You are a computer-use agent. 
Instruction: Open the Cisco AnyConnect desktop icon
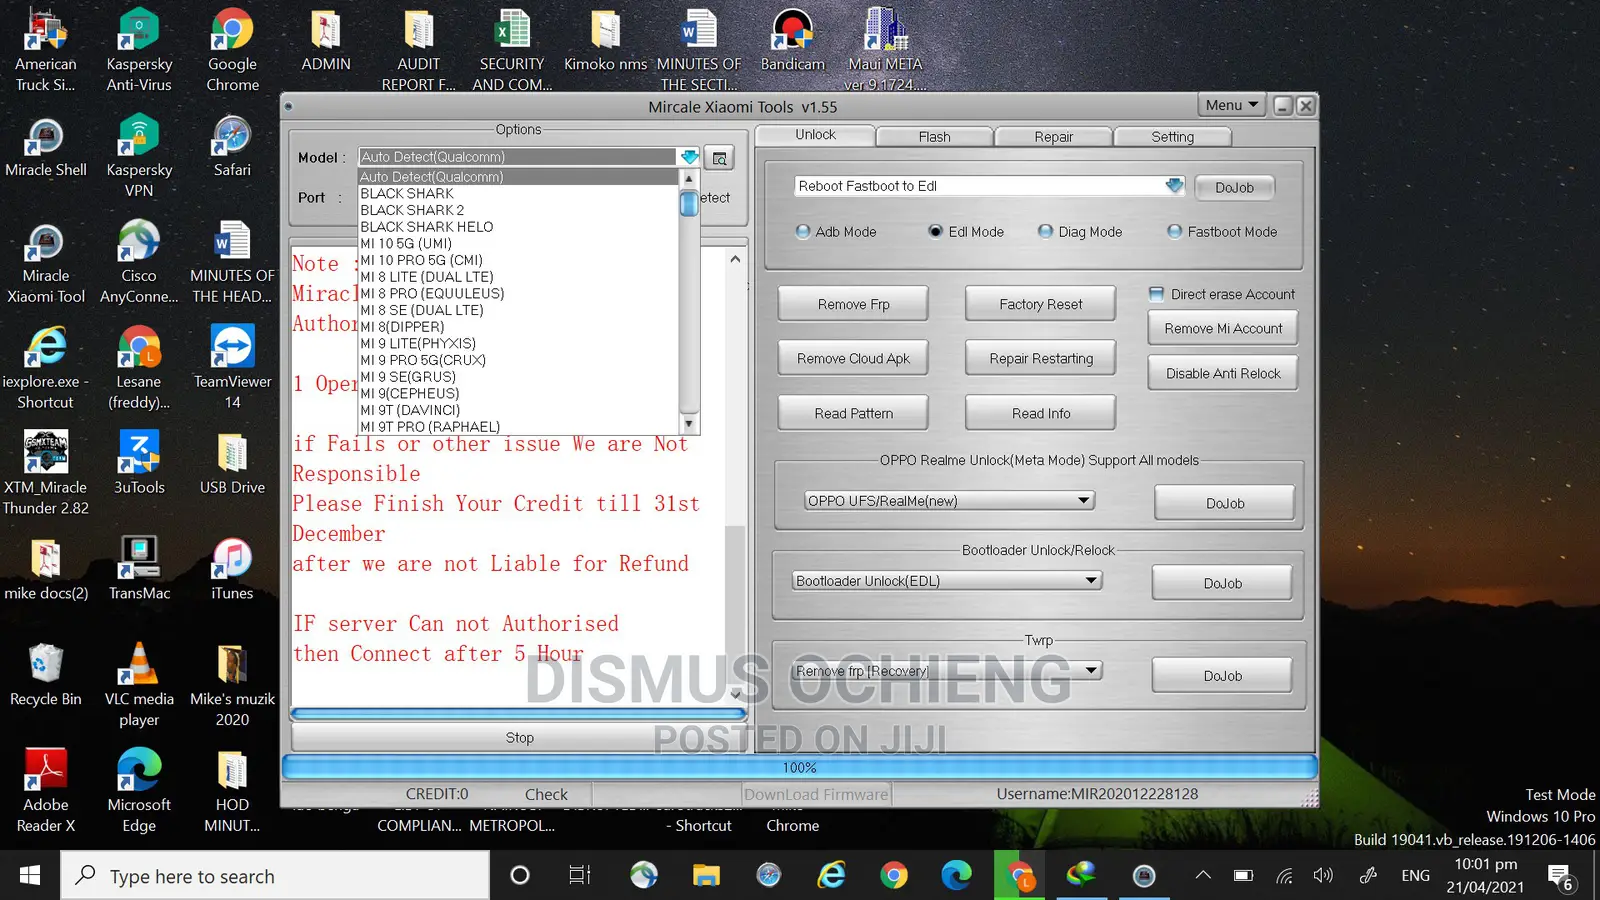pos(139,264)
